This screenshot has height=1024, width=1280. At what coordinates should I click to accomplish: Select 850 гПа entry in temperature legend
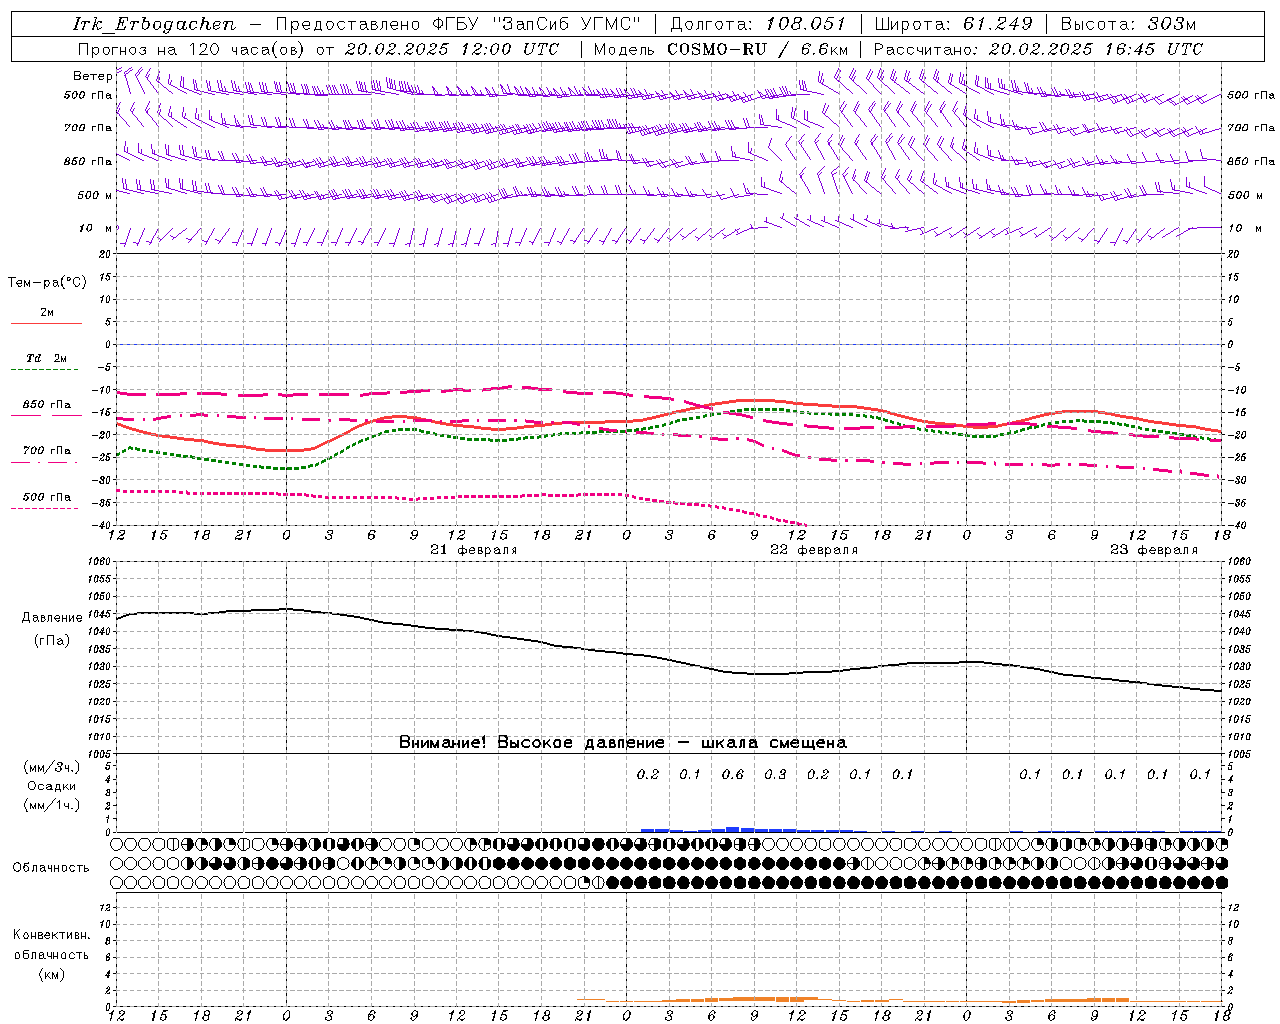coord(47,405)
